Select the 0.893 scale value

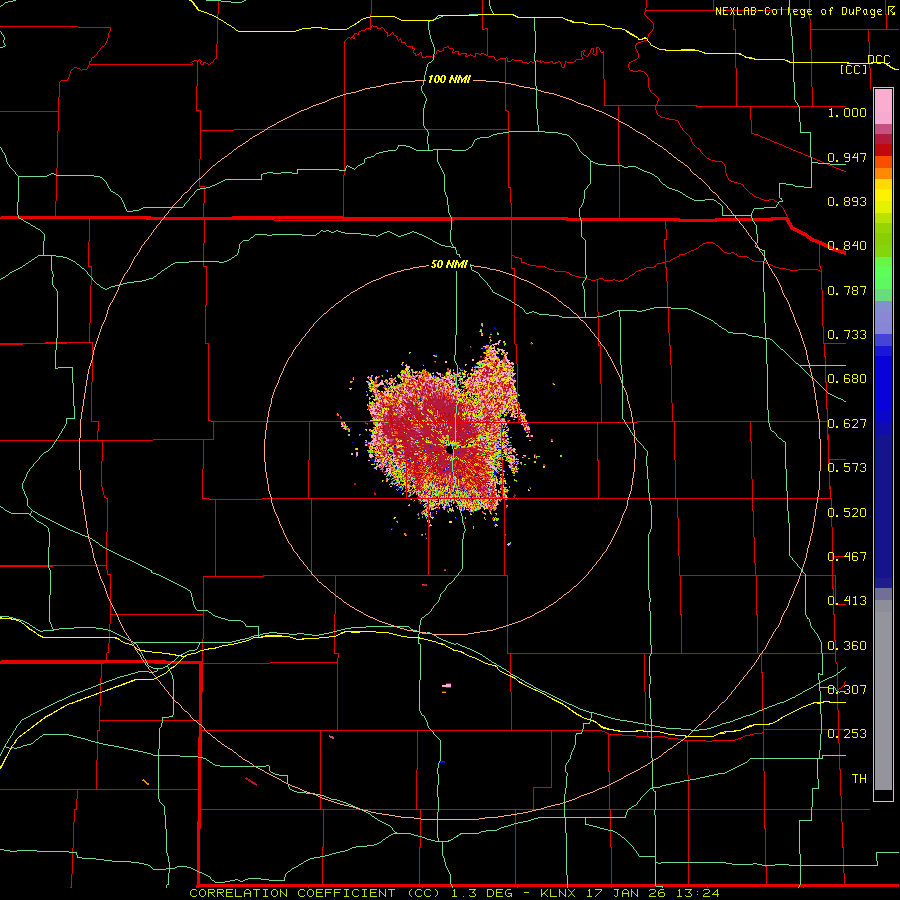(x=847, y=201)
